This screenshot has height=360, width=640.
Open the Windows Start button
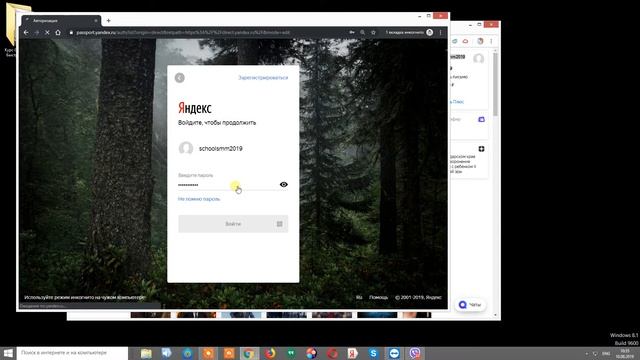tap(8, 353)
